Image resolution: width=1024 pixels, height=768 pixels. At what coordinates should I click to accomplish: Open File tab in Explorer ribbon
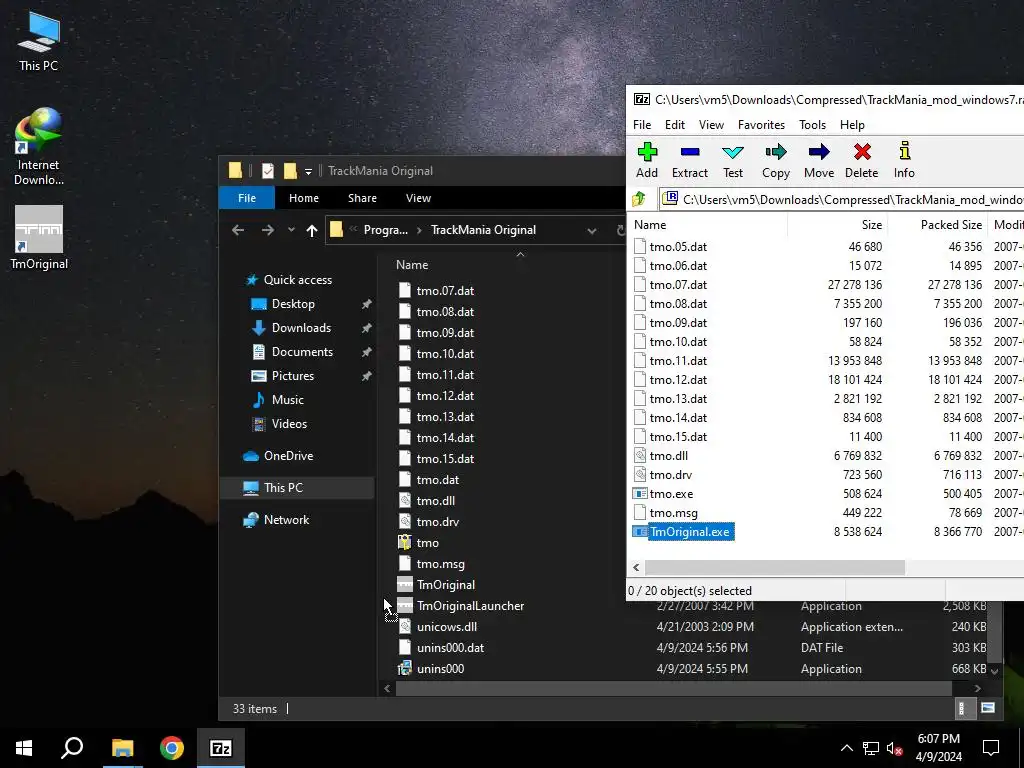click(x=247, y=198)
